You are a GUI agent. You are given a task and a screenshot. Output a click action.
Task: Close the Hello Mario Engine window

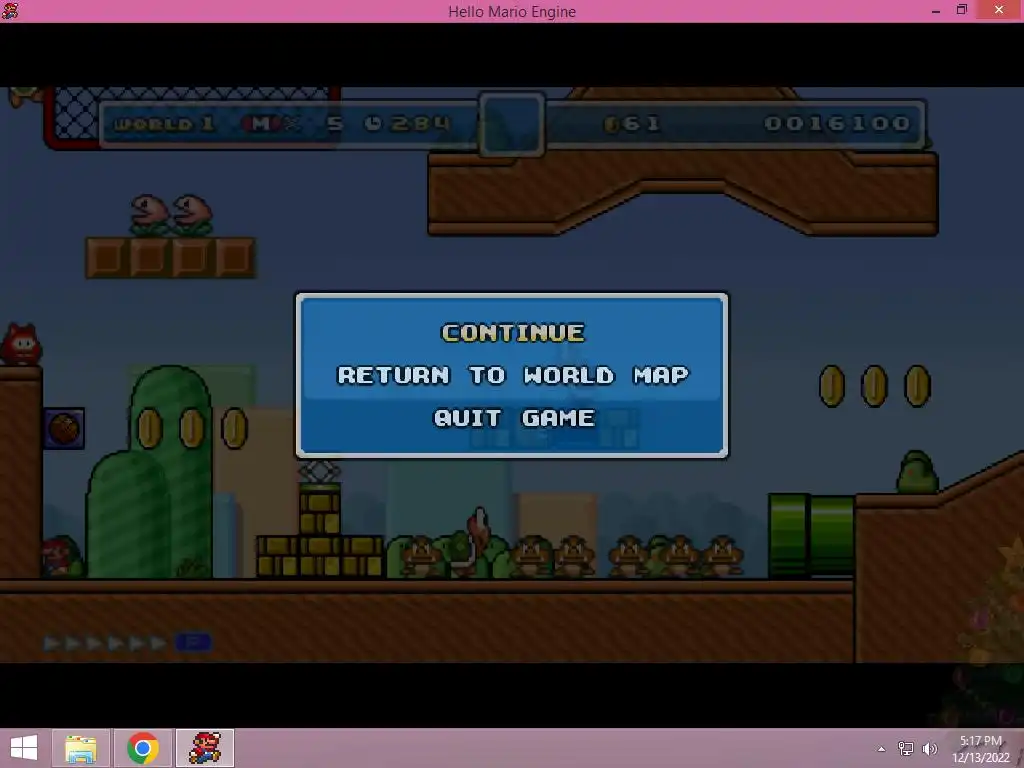(x=999, y=10)
